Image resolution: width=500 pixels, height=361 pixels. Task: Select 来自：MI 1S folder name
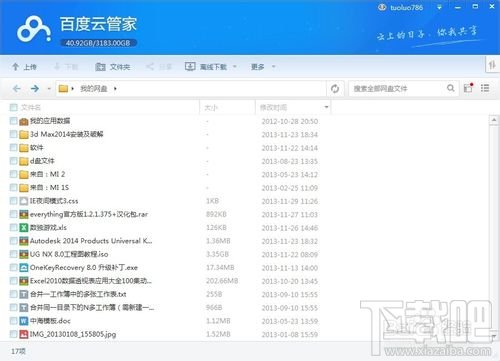click(49, 187)
